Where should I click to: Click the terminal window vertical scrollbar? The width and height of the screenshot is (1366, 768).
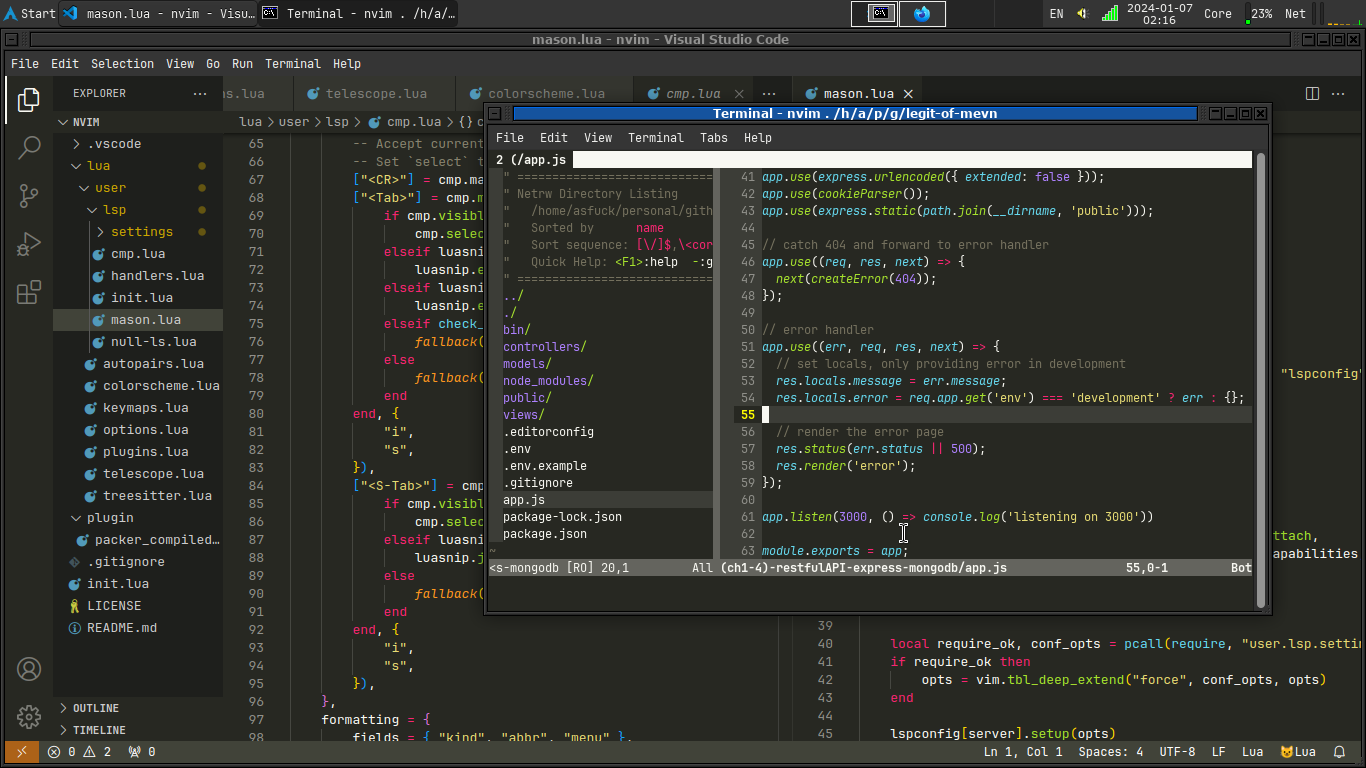pos(1261,380)
